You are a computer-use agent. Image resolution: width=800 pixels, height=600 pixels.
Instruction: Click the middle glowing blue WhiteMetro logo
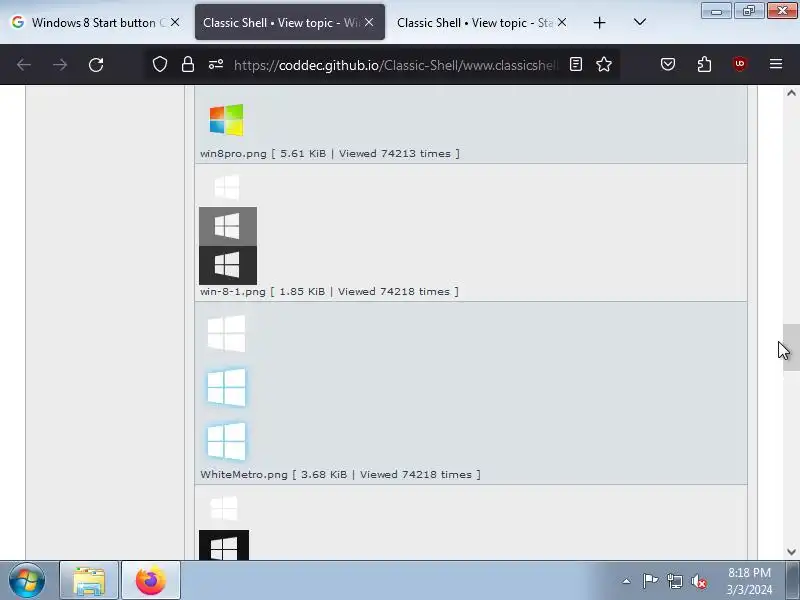pyautogui.click(x=227, y=388)
